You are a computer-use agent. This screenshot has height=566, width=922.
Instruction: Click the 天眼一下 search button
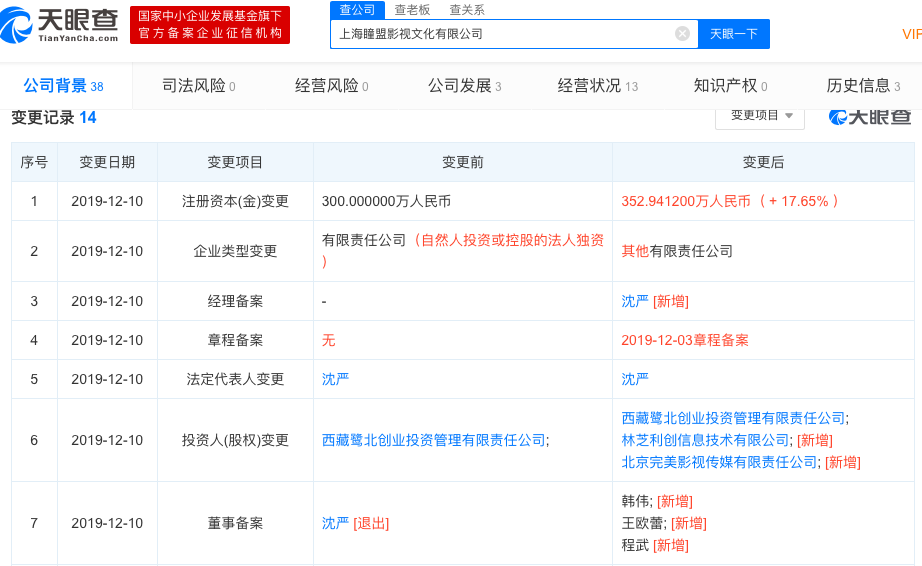733,34
